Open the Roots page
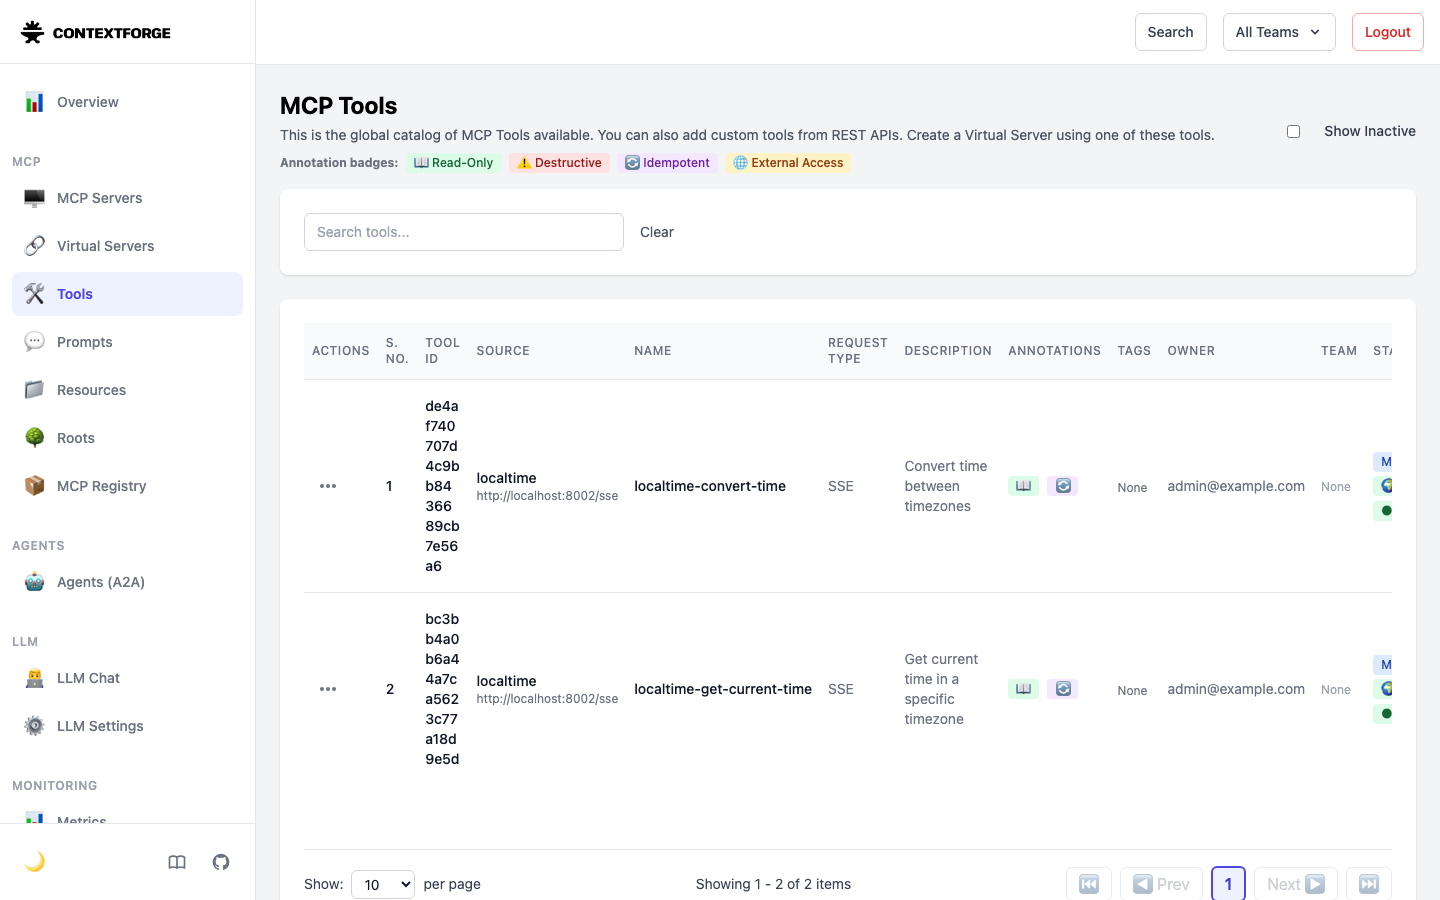 (x=127, y=438)
